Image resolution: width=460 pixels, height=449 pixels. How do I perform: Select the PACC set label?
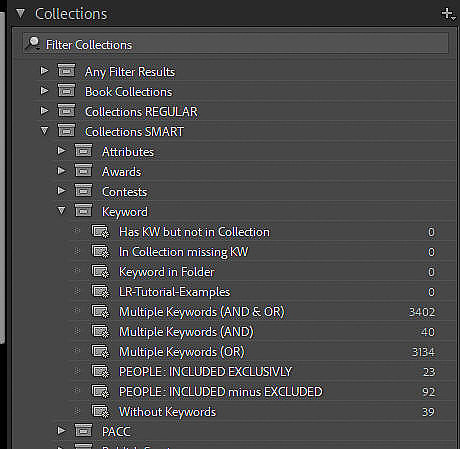tap(116, 432)
